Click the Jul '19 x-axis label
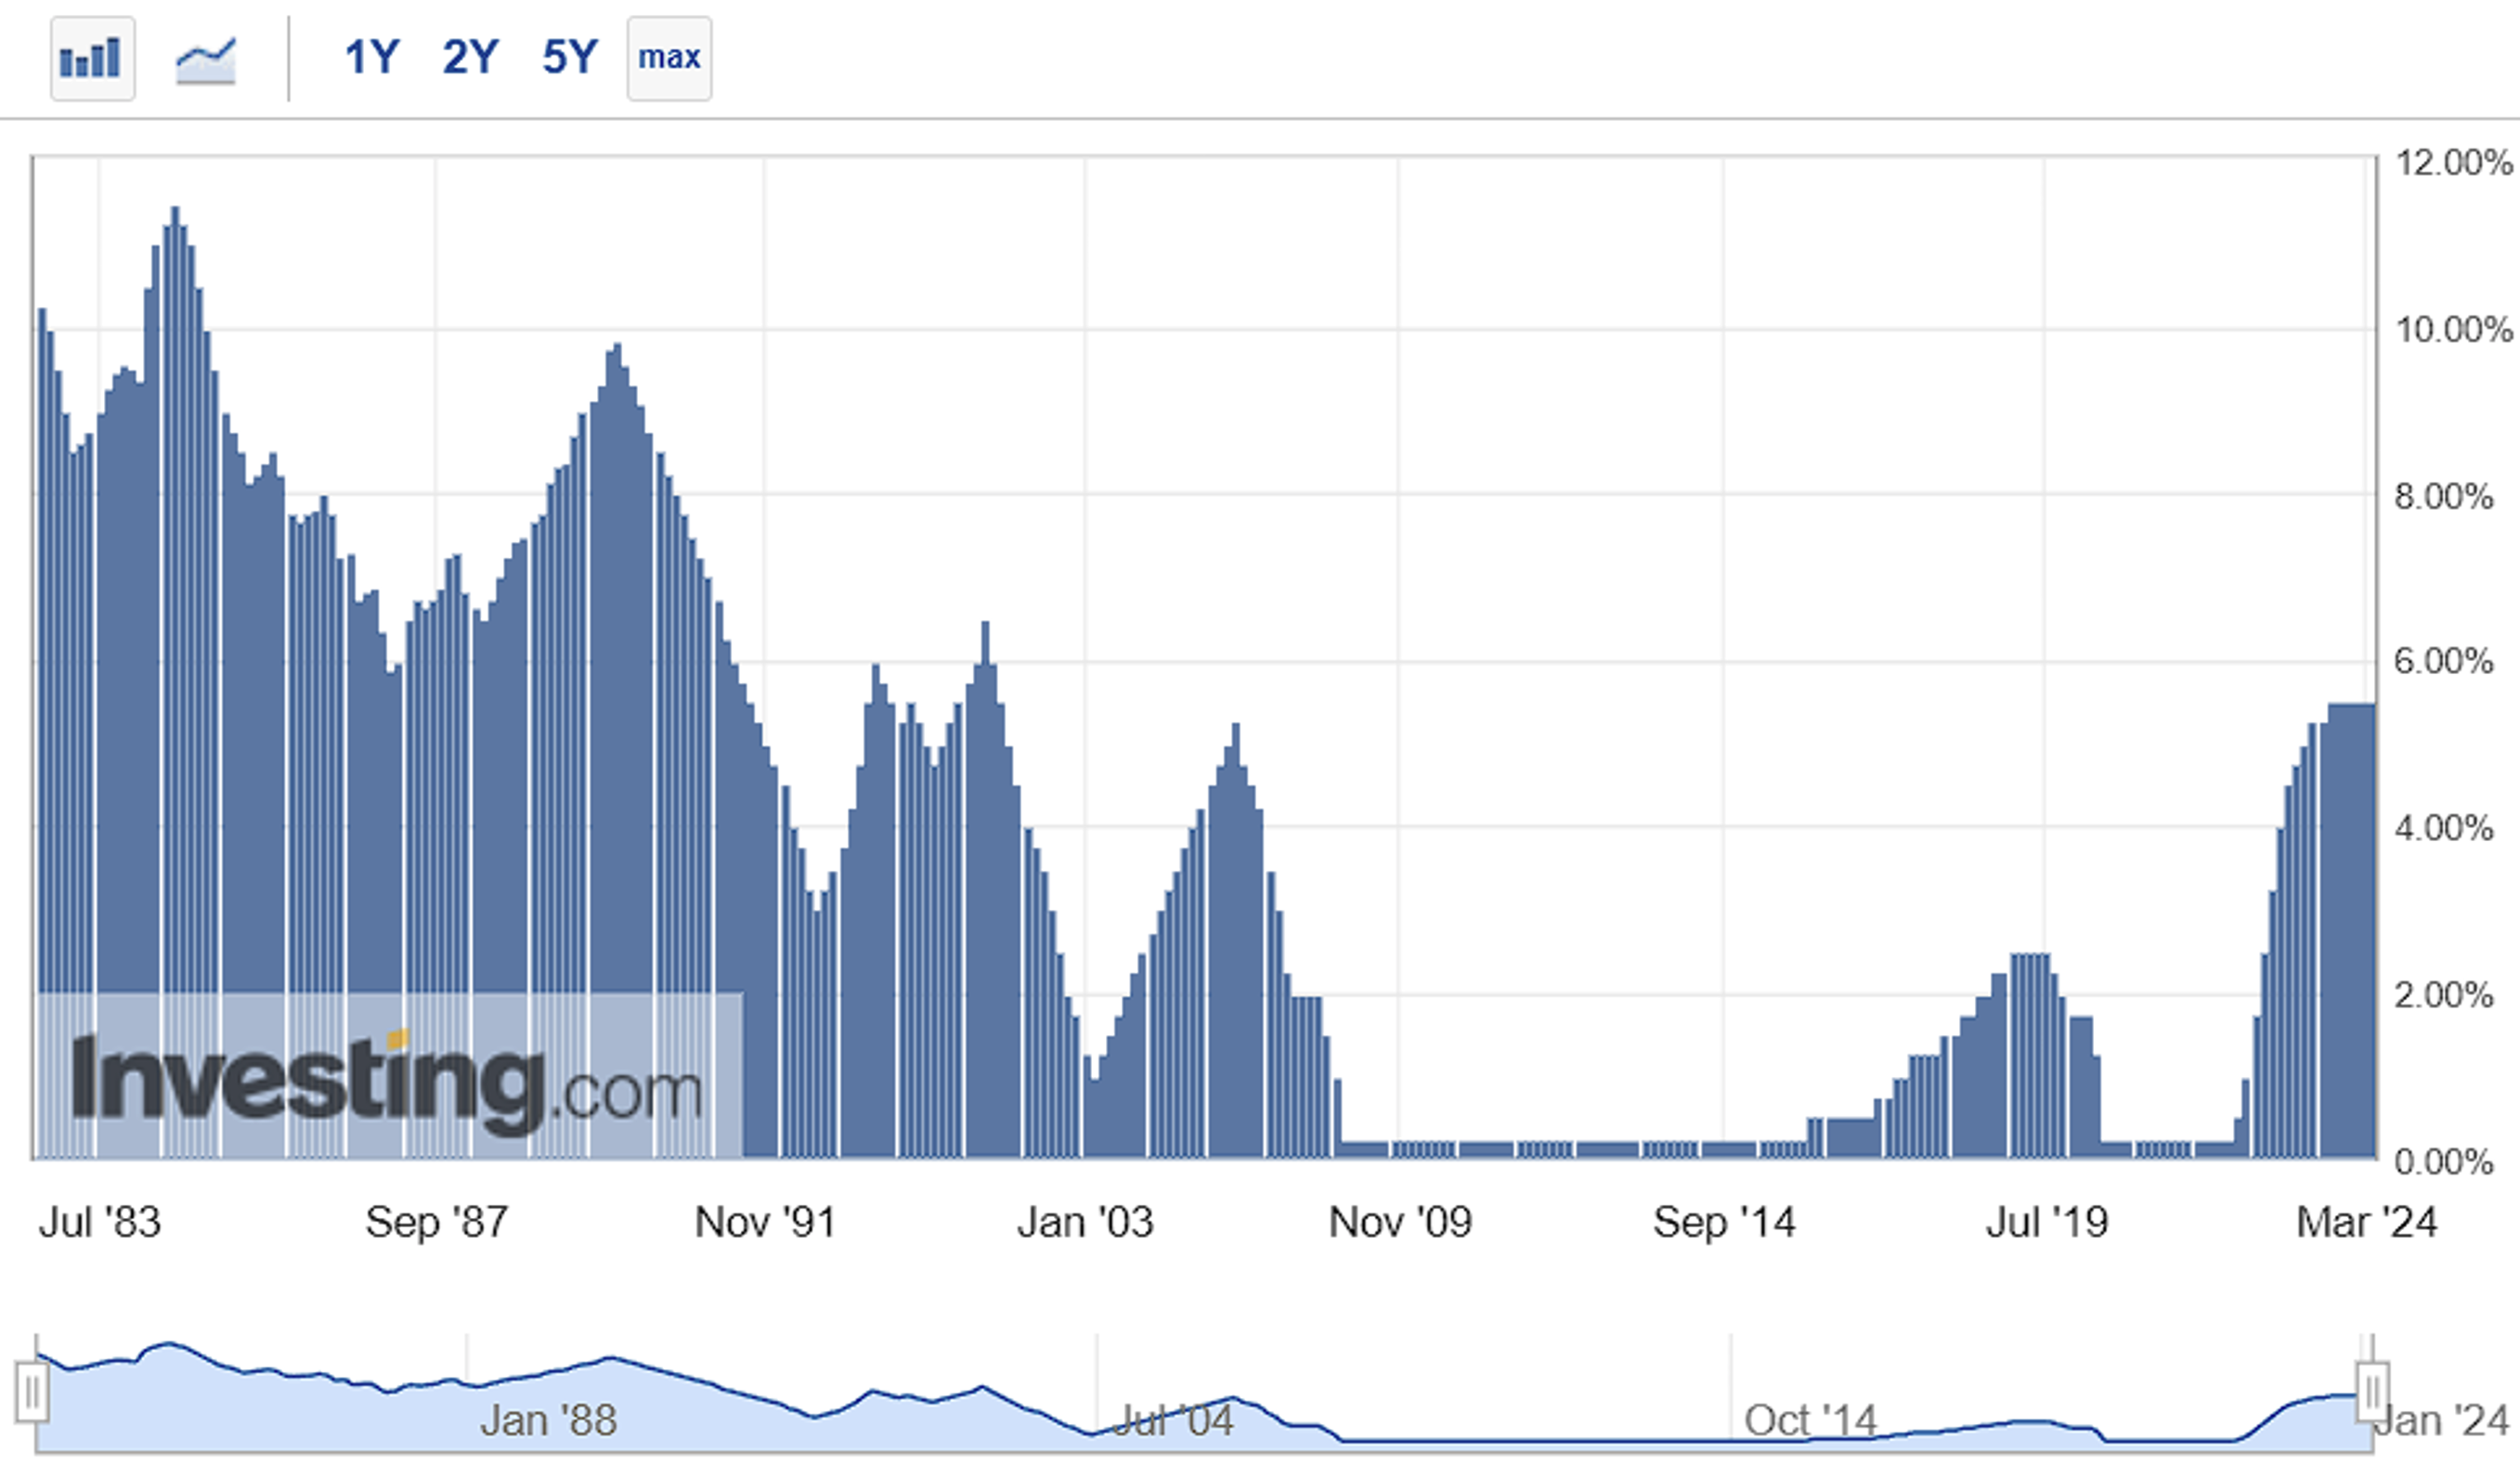 coord(2047,1222)
